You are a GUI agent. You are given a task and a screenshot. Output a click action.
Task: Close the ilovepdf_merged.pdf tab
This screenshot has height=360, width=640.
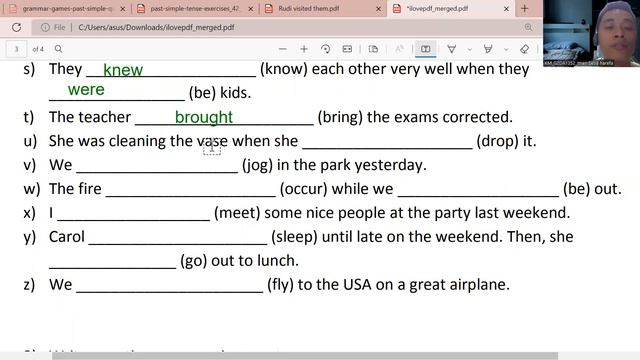pyautogui.click(x=506, y=9)
